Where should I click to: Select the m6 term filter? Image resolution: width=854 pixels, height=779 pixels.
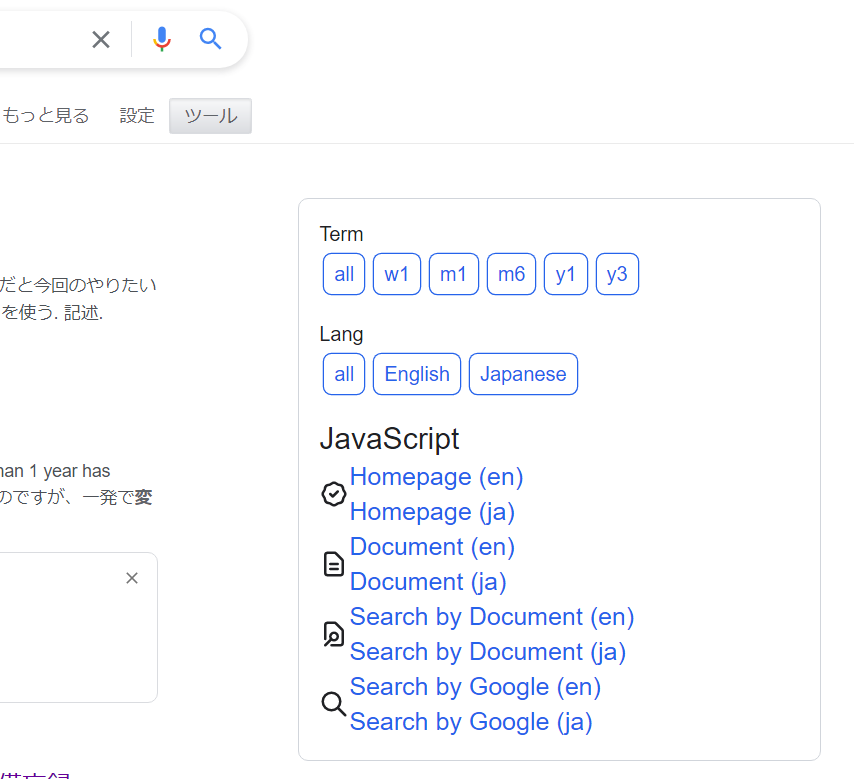[x=511, y=274]
